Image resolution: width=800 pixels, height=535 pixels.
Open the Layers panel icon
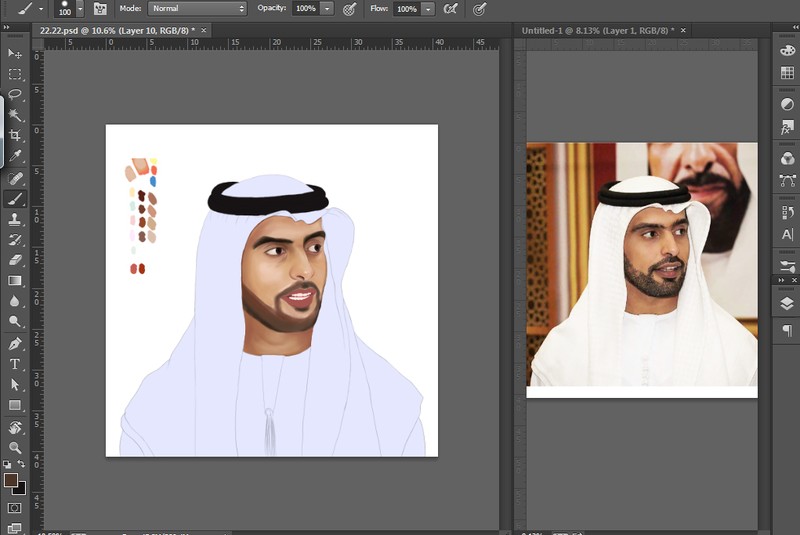(x=787, y=304)
